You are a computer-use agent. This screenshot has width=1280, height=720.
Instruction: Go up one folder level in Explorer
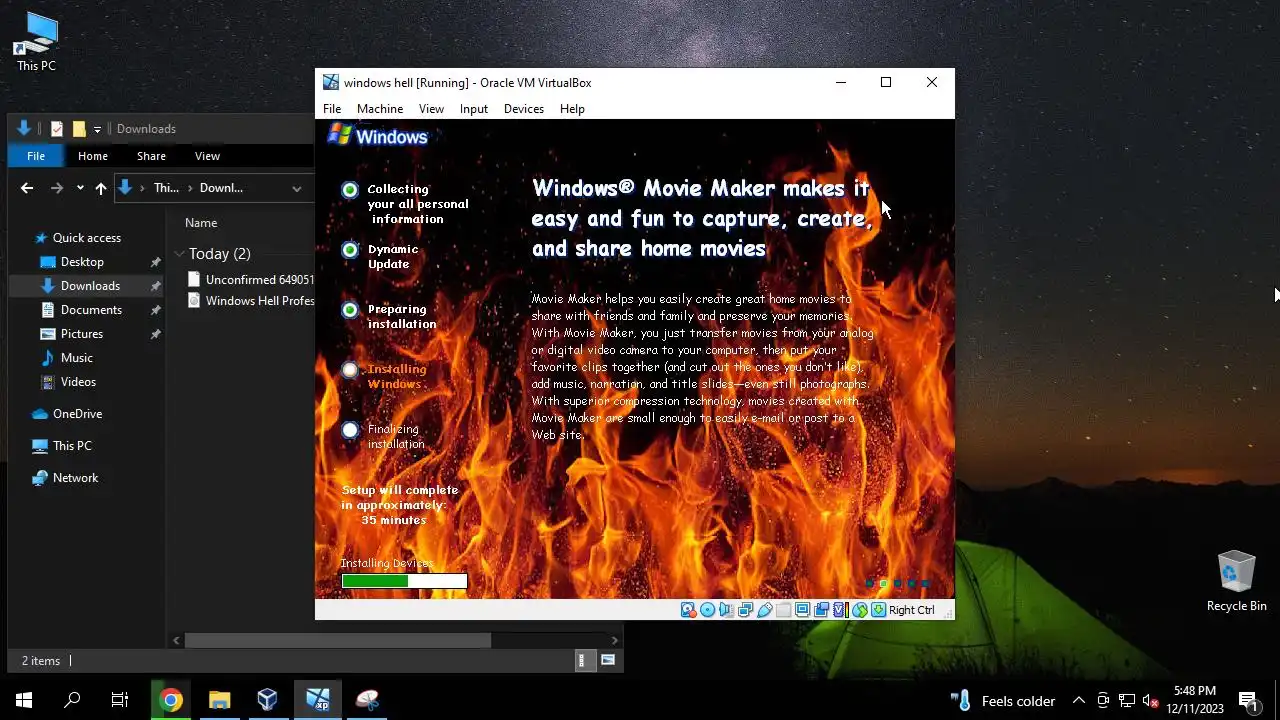click(x=101, y=188)
